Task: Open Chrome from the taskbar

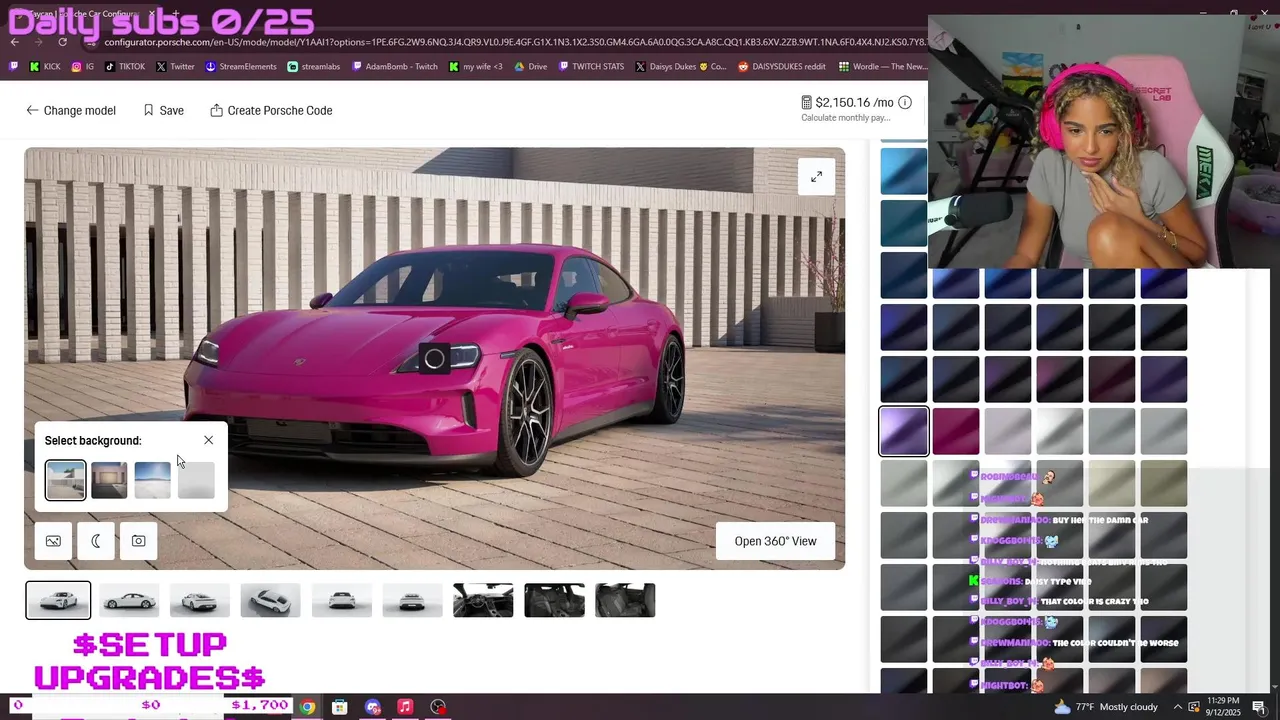Action: [307, 707]
